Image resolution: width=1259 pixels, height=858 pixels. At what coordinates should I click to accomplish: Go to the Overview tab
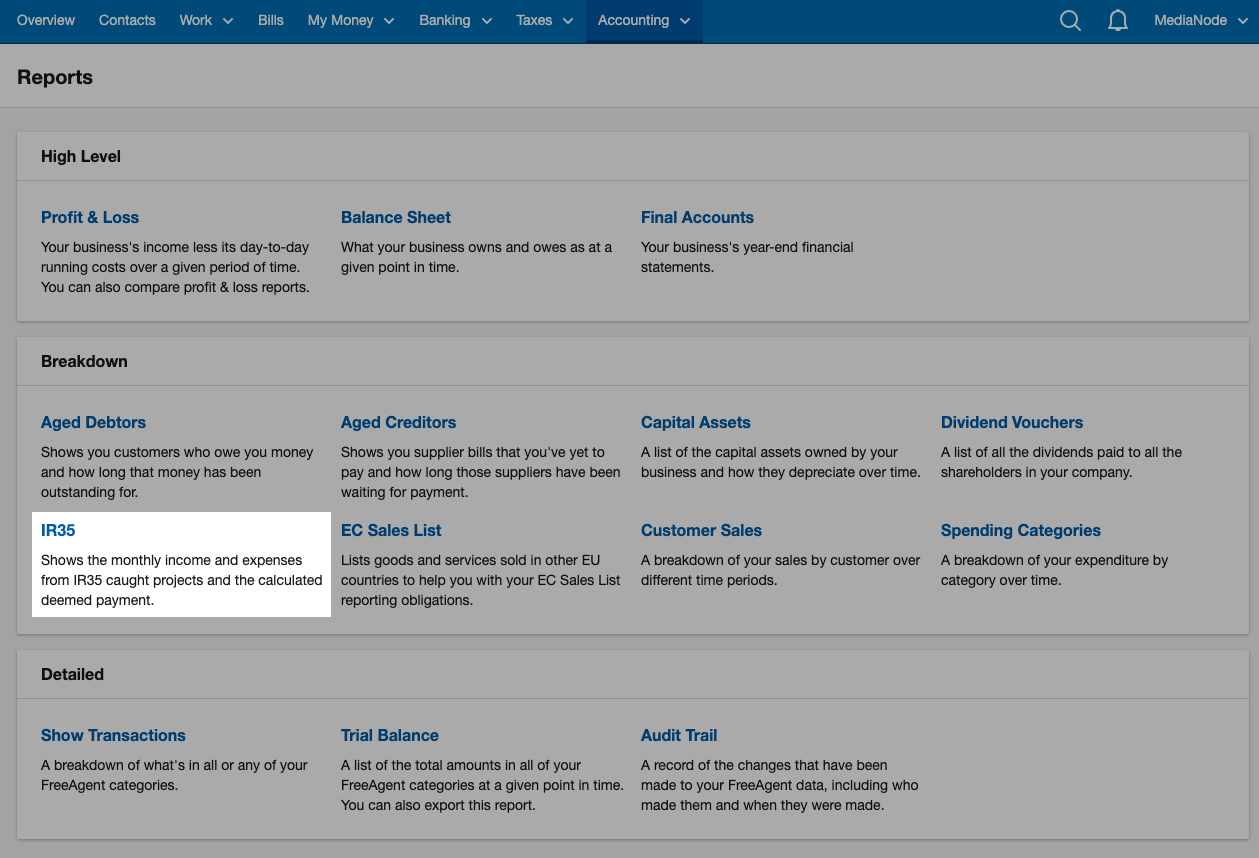pos(46,21)
